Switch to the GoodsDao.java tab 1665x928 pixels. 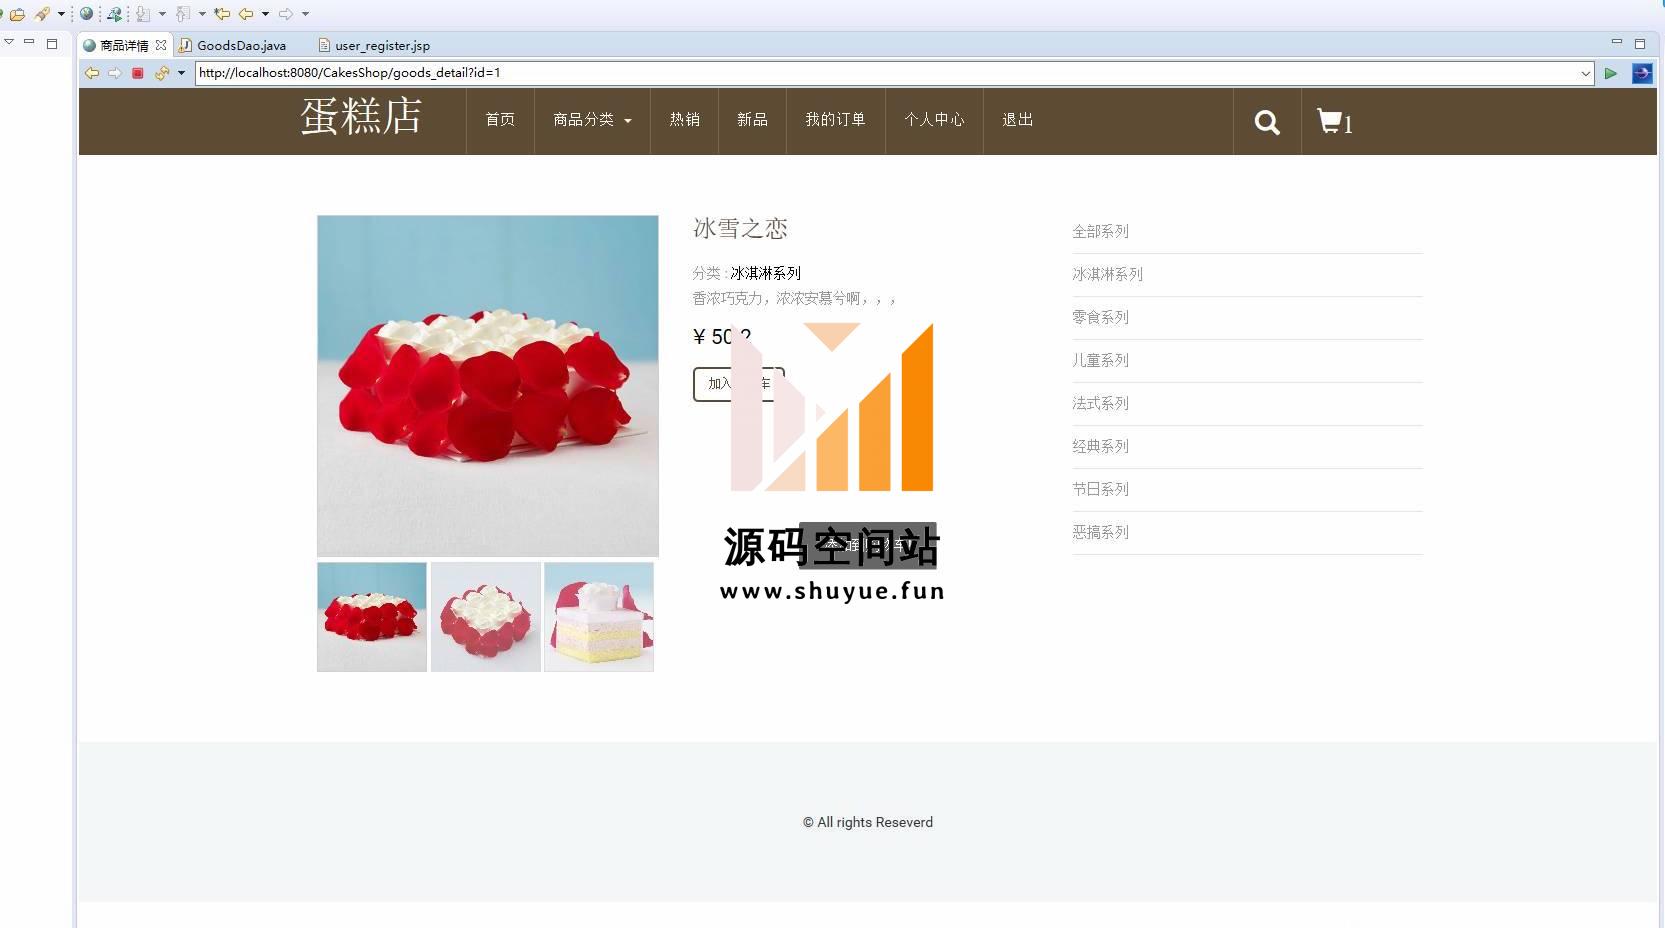[x=240, y=45]
